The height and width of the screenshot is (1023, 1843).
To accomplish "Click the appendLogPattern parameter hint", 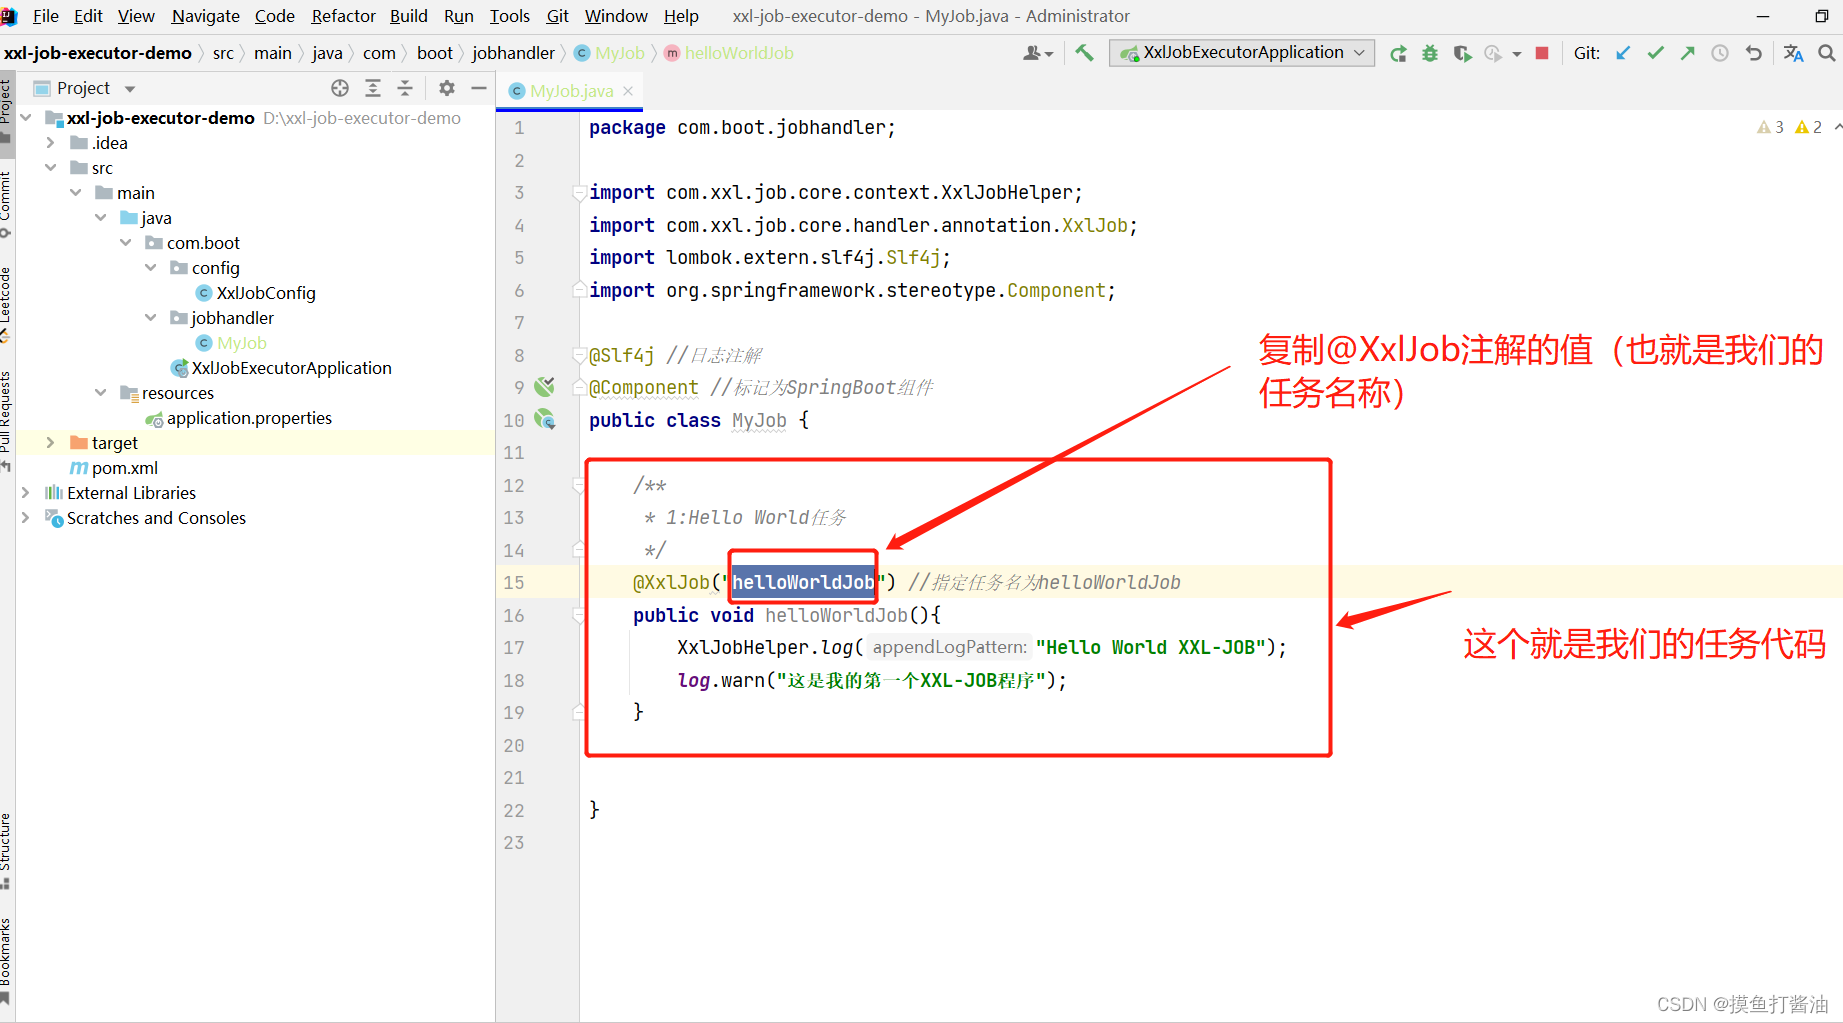I will (x=949, y=647).
